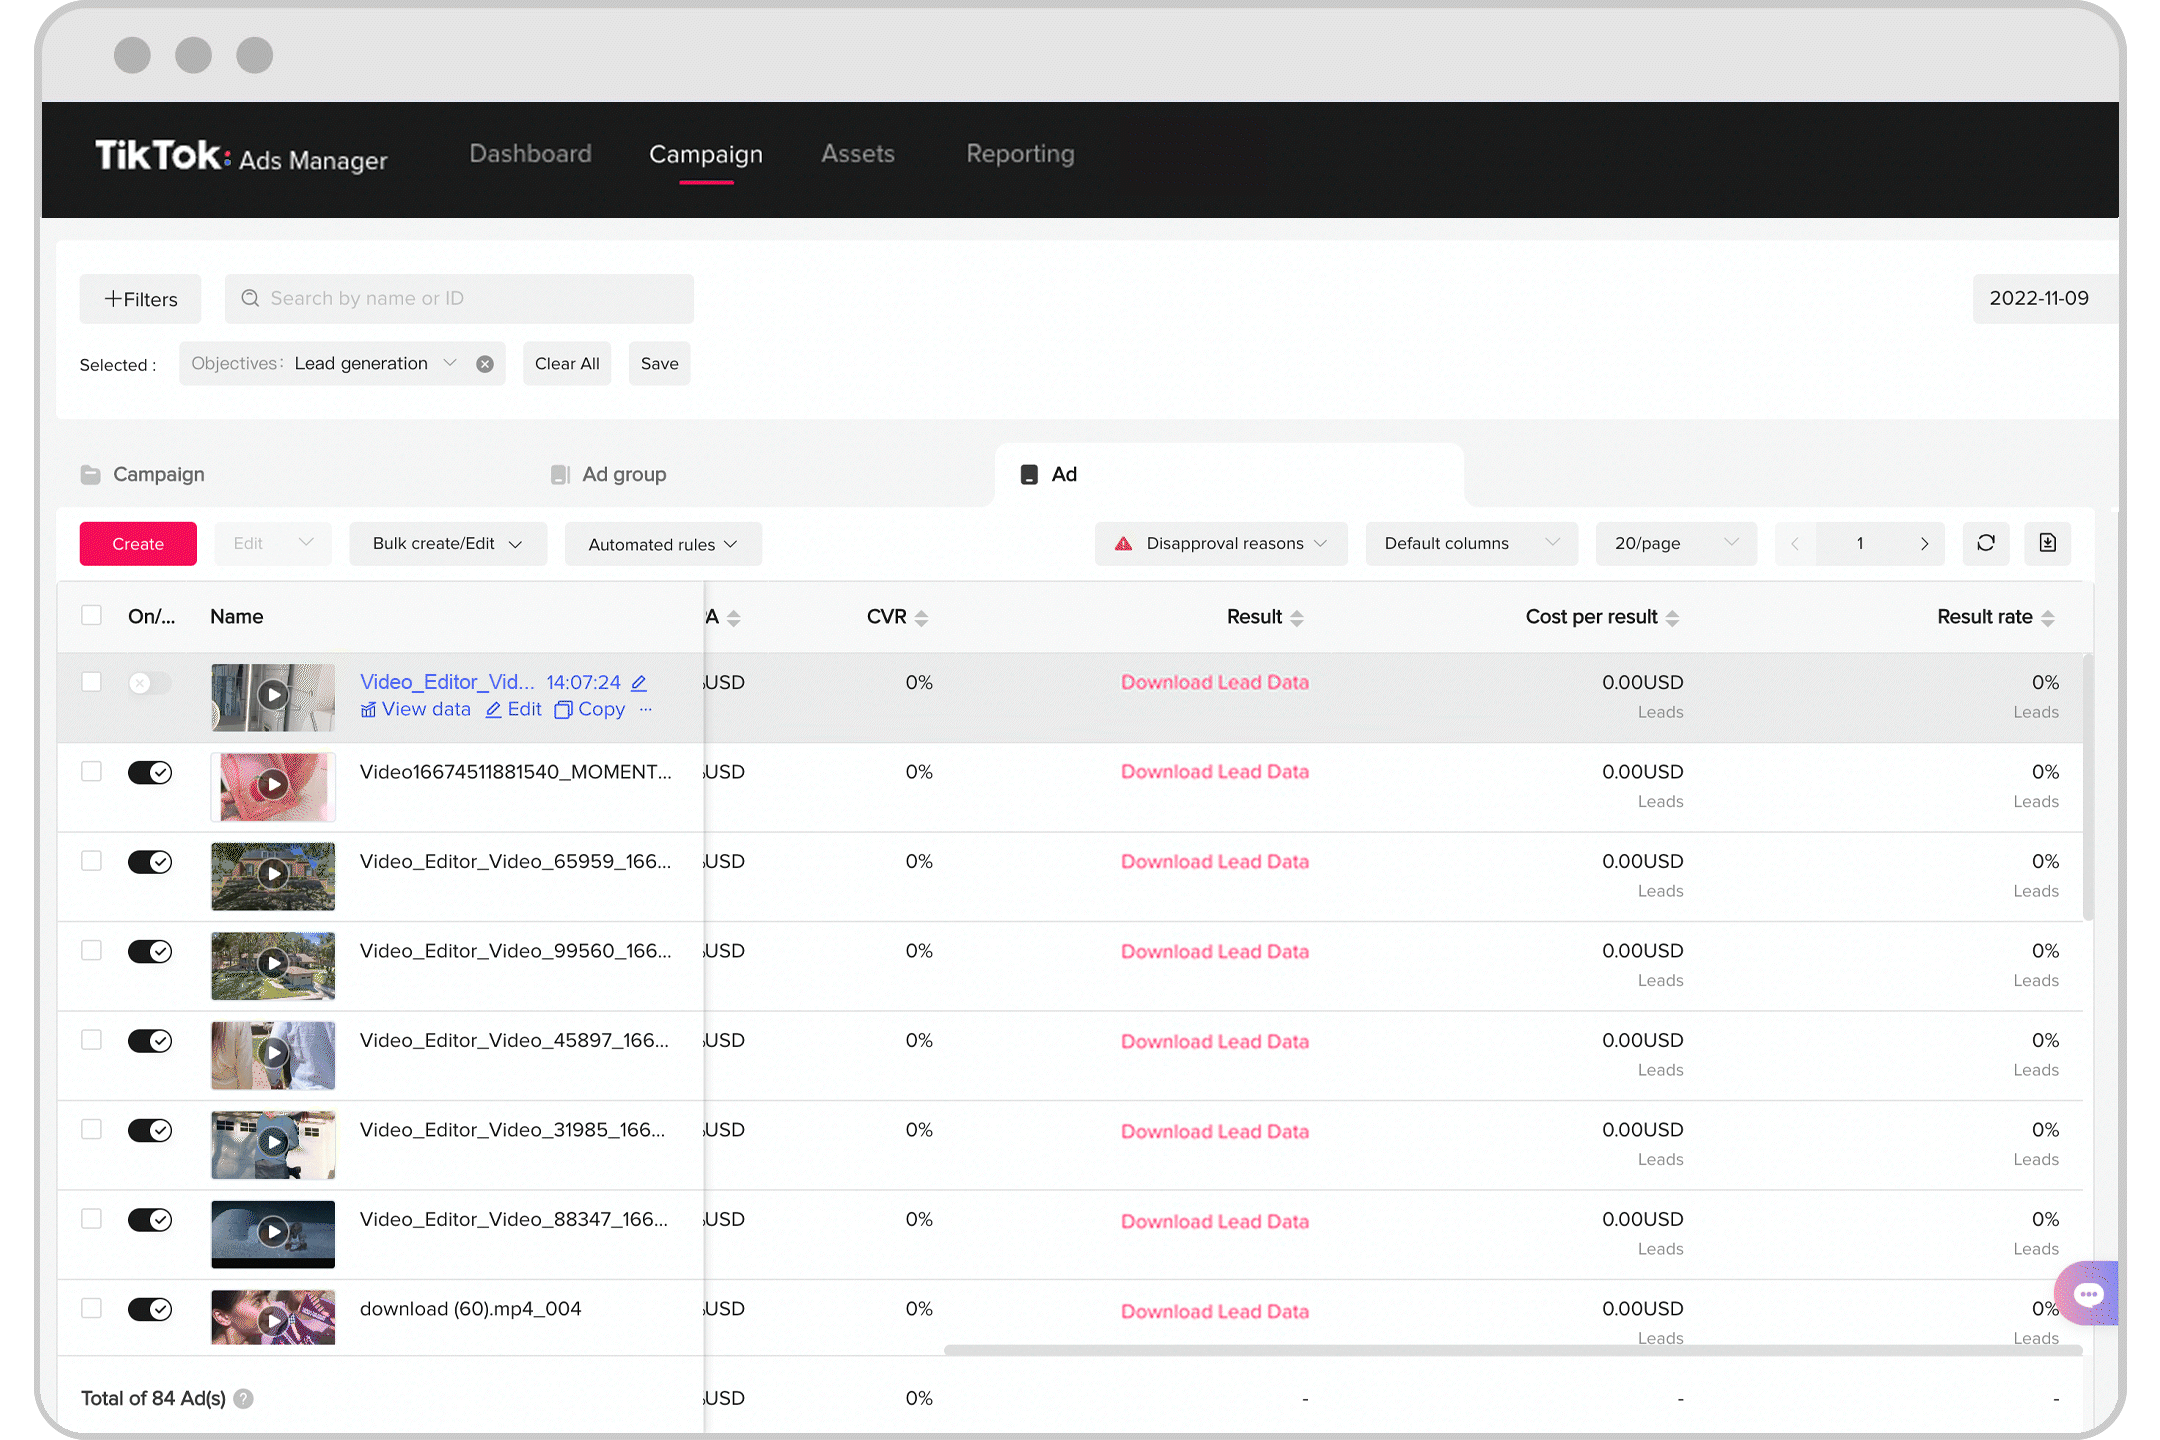Click the next page arrow in pagination
The height and width of the screenshot is (1440, 2160).
(1922, 543)
